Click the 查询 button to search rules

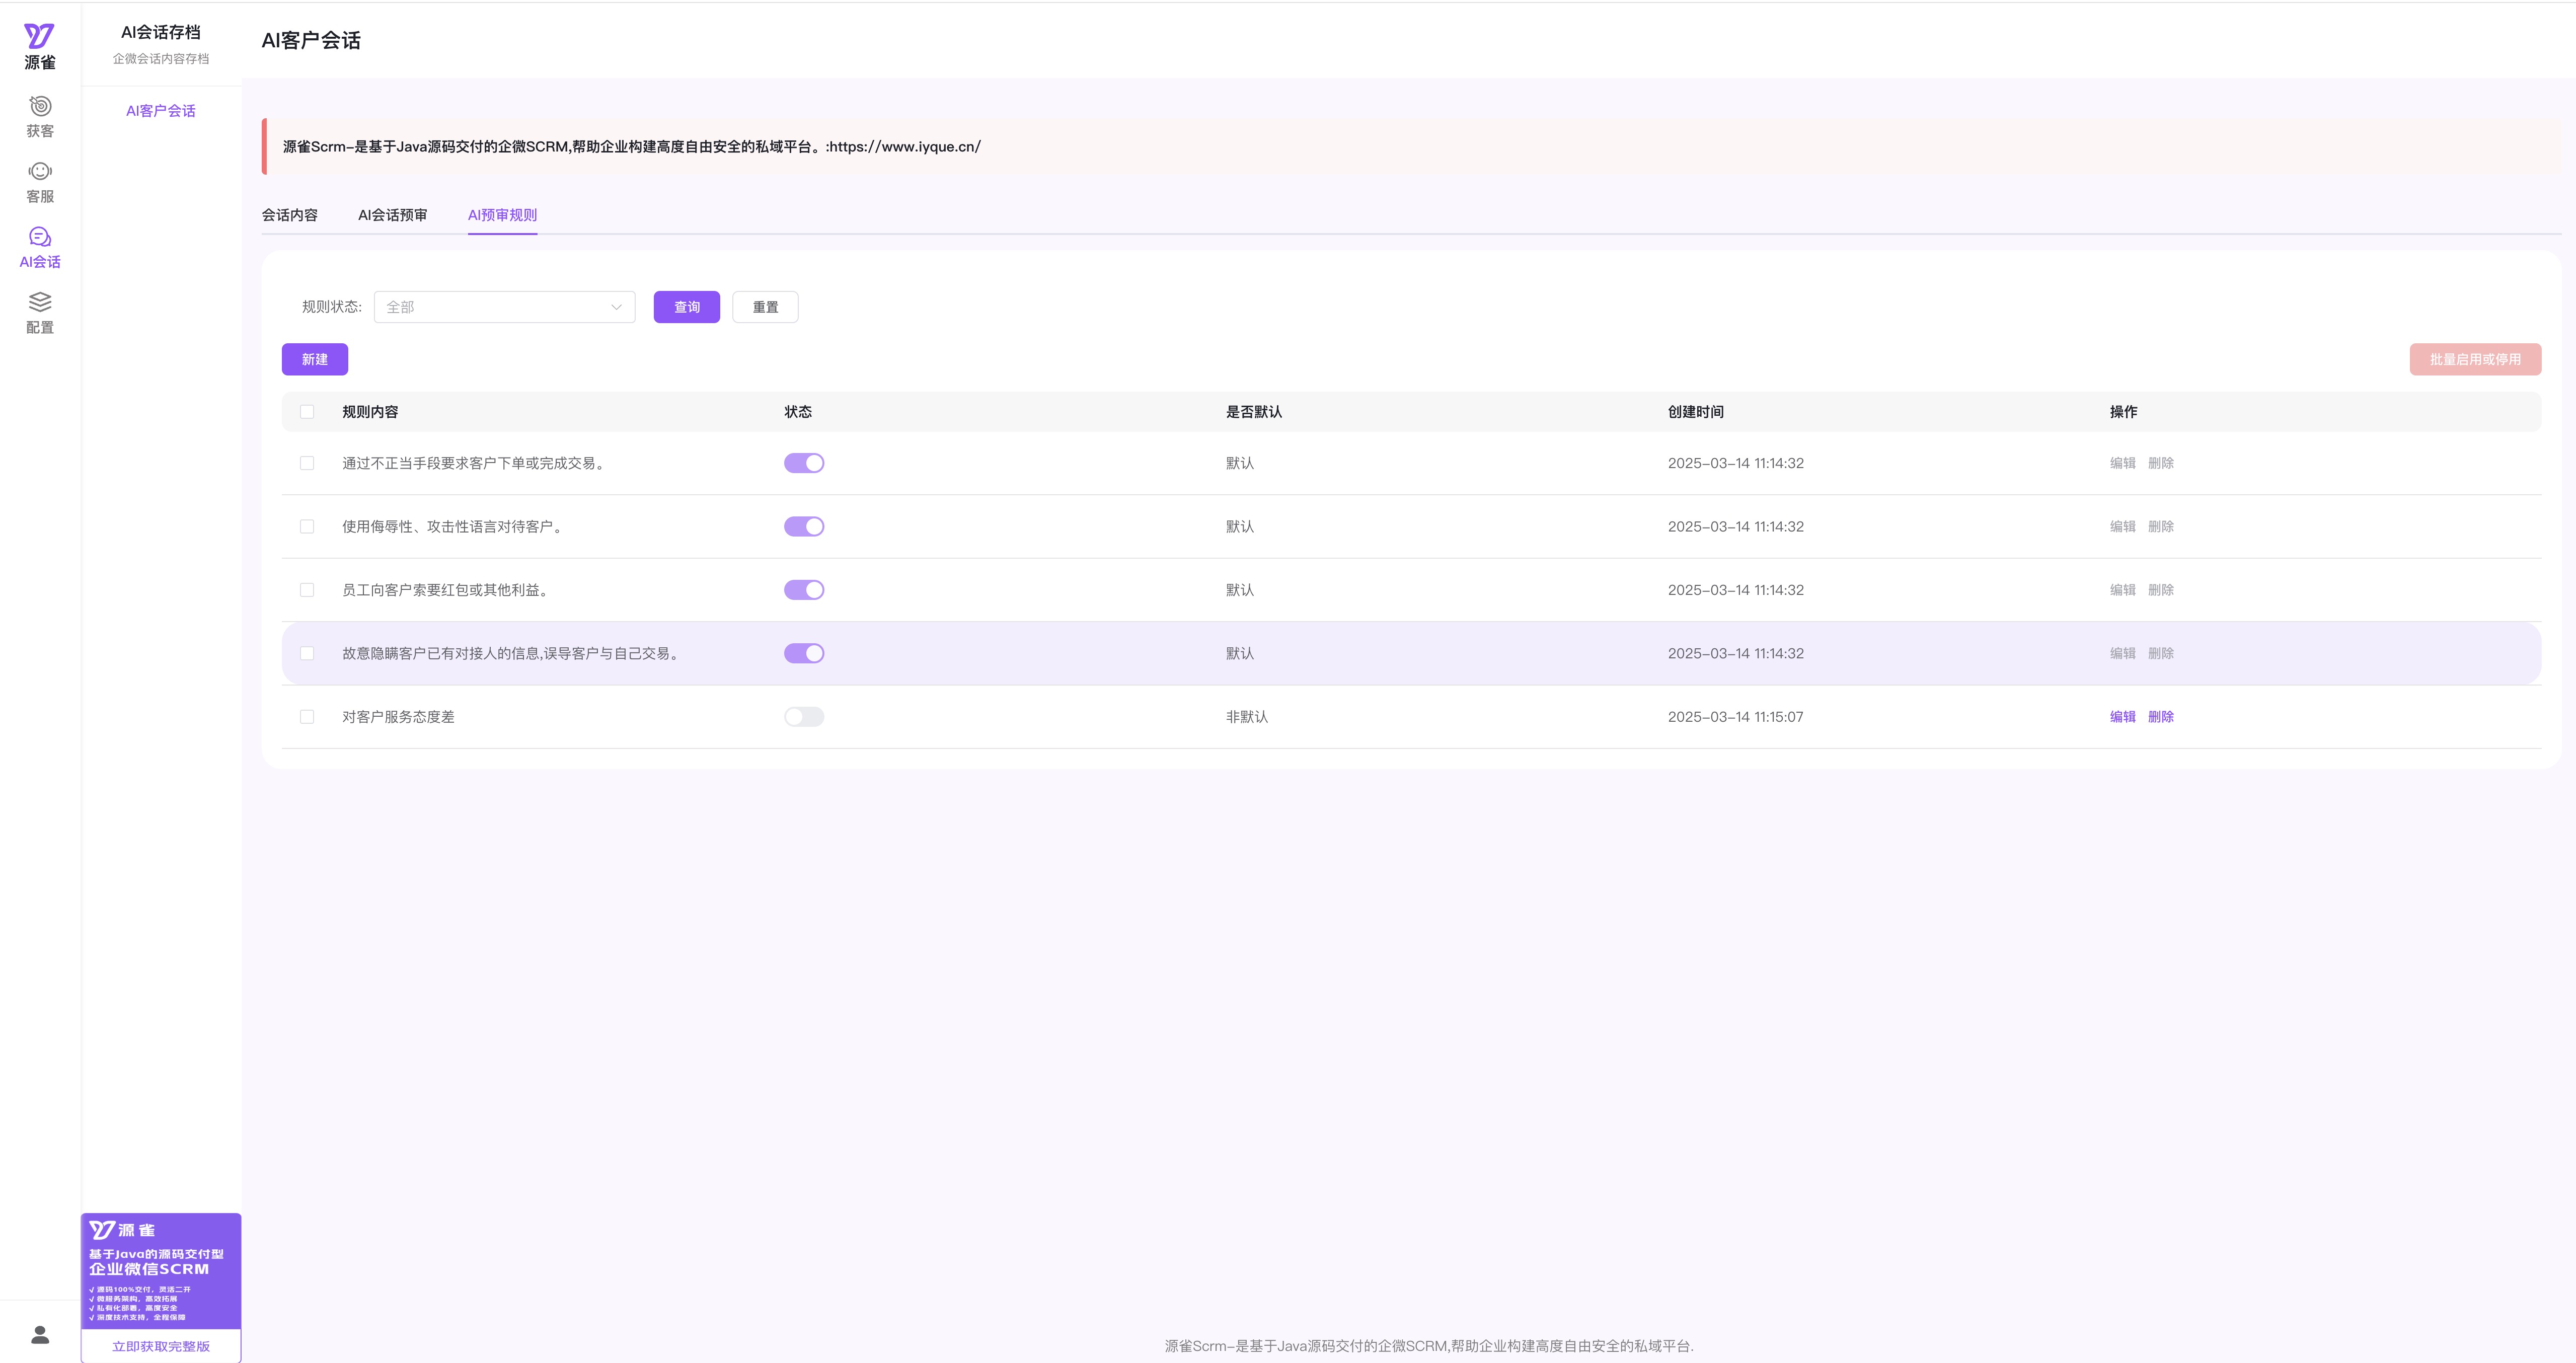click(686, 307)
